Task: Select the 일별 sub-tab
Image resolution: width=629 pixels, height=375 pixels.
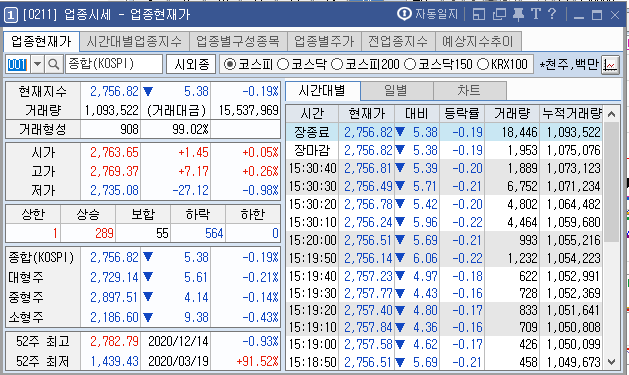Action: 396,91
